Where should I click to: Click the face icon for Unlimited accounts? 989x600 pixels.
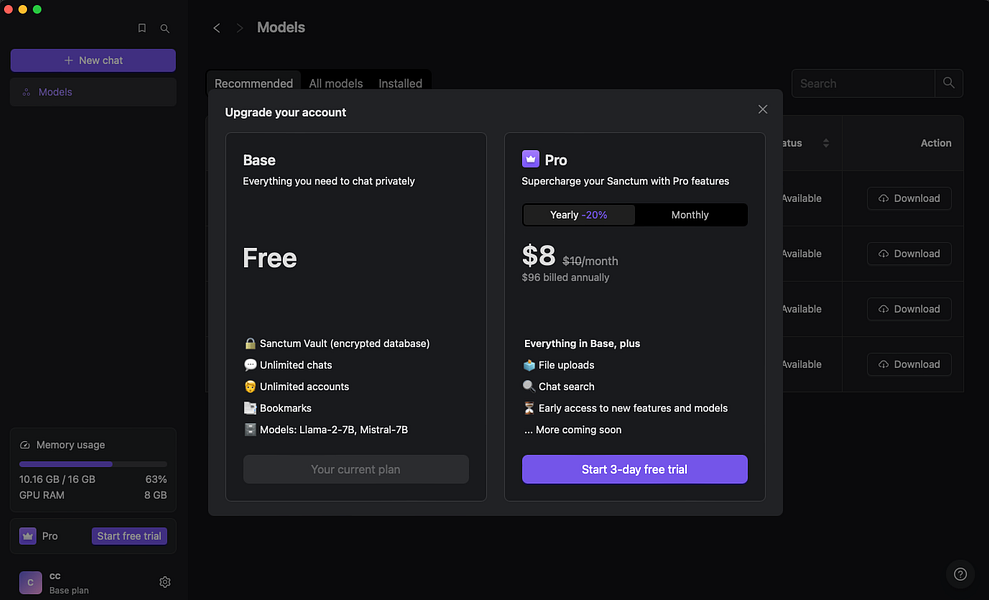[250, 386]
